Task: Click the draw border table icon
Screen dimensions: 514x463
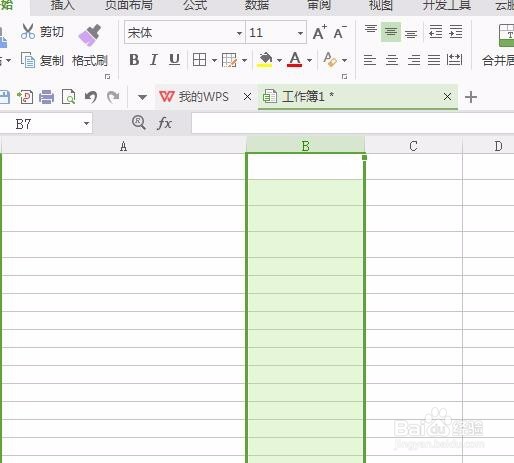Action: click(229, 60)
